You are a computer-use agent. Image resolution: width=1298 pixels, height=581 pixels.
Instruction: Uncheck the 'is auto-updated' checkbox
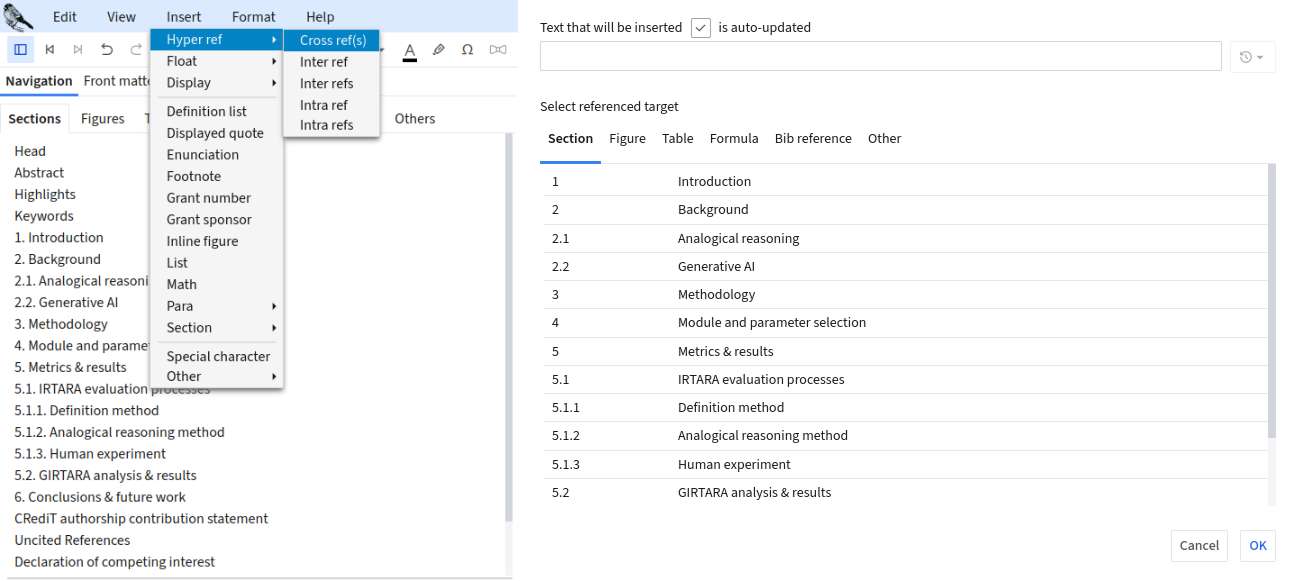point(701,28)
